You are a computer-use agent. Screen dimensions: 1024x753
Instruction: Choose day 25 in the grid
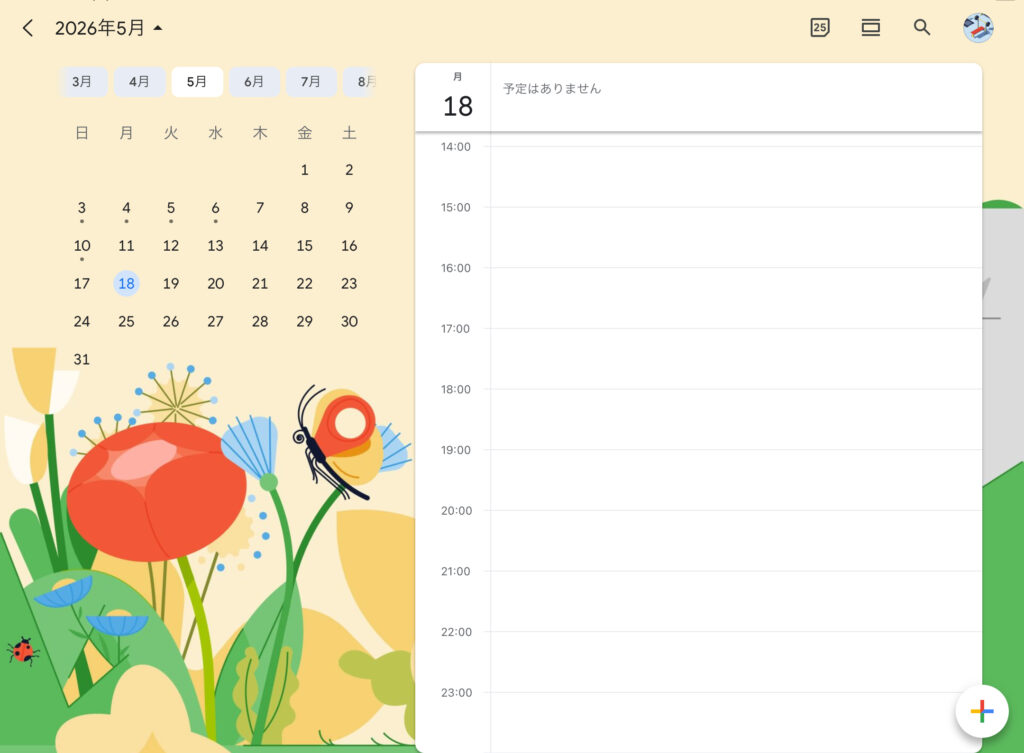[126, 321]
